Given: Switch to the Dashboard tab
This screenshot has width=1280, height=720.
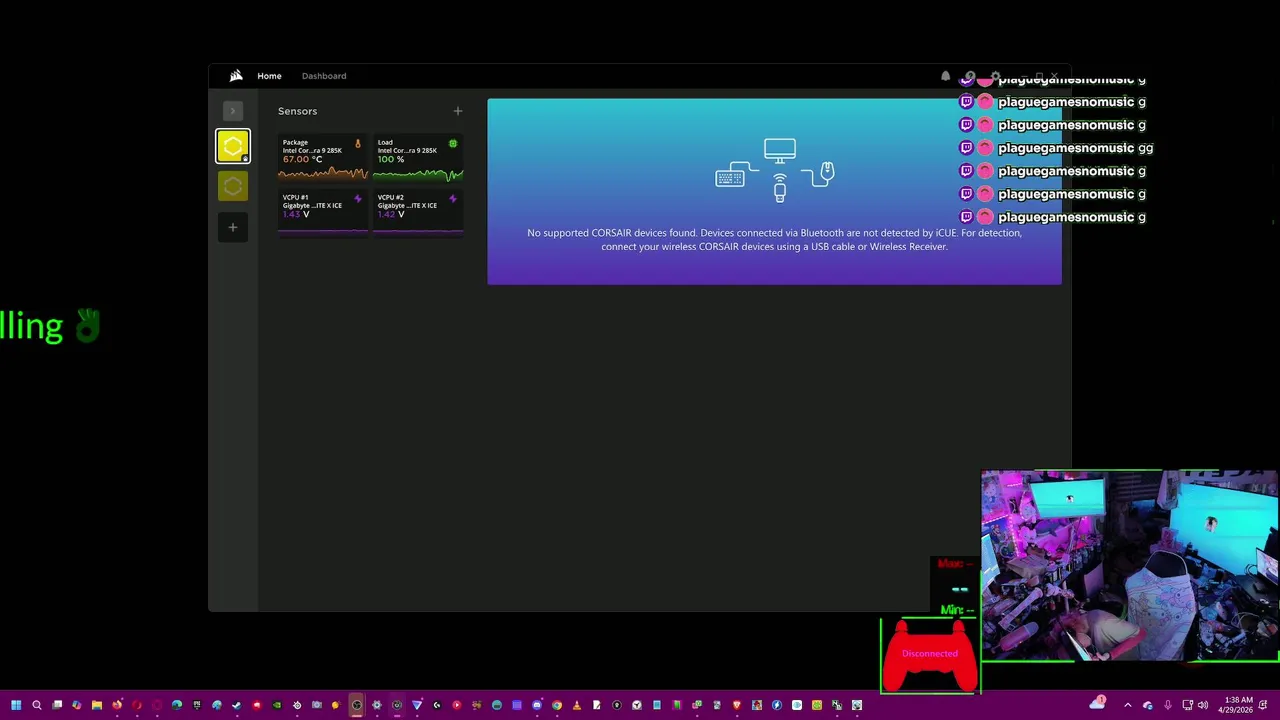Looking at the screenshot, I should click(324, 76).
